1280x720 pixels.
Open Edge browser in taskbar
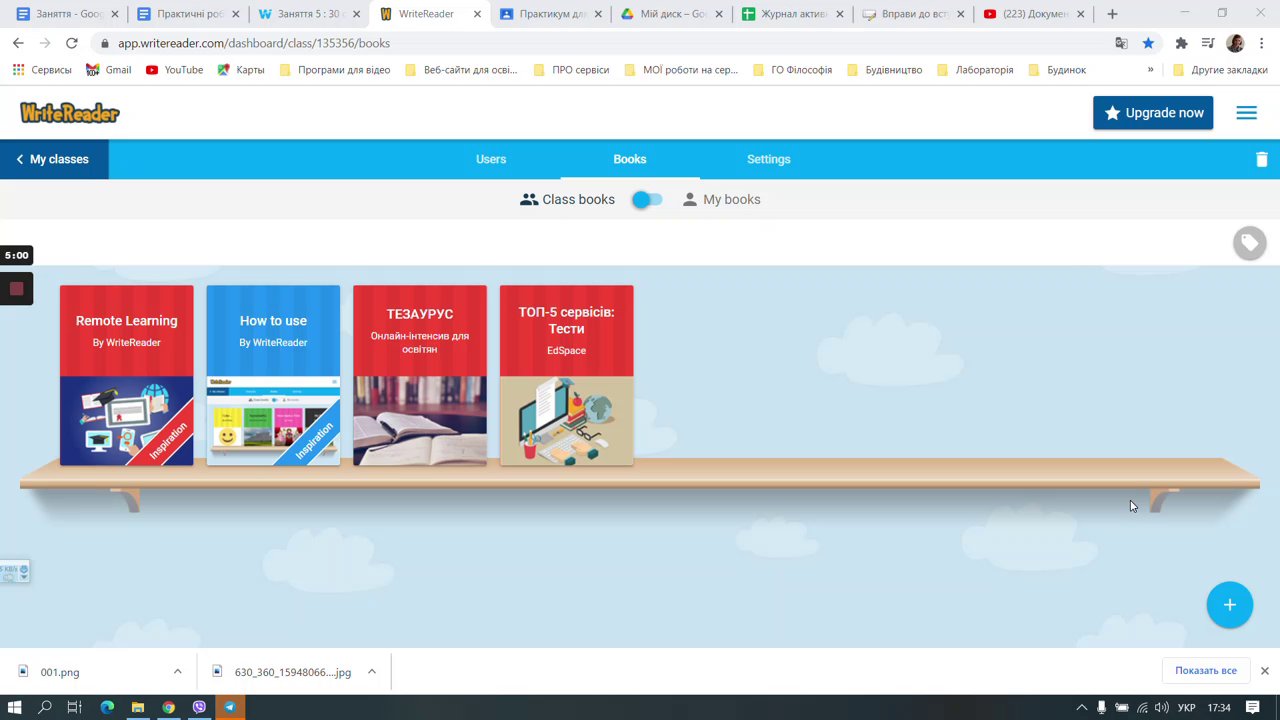click(107, 707)
